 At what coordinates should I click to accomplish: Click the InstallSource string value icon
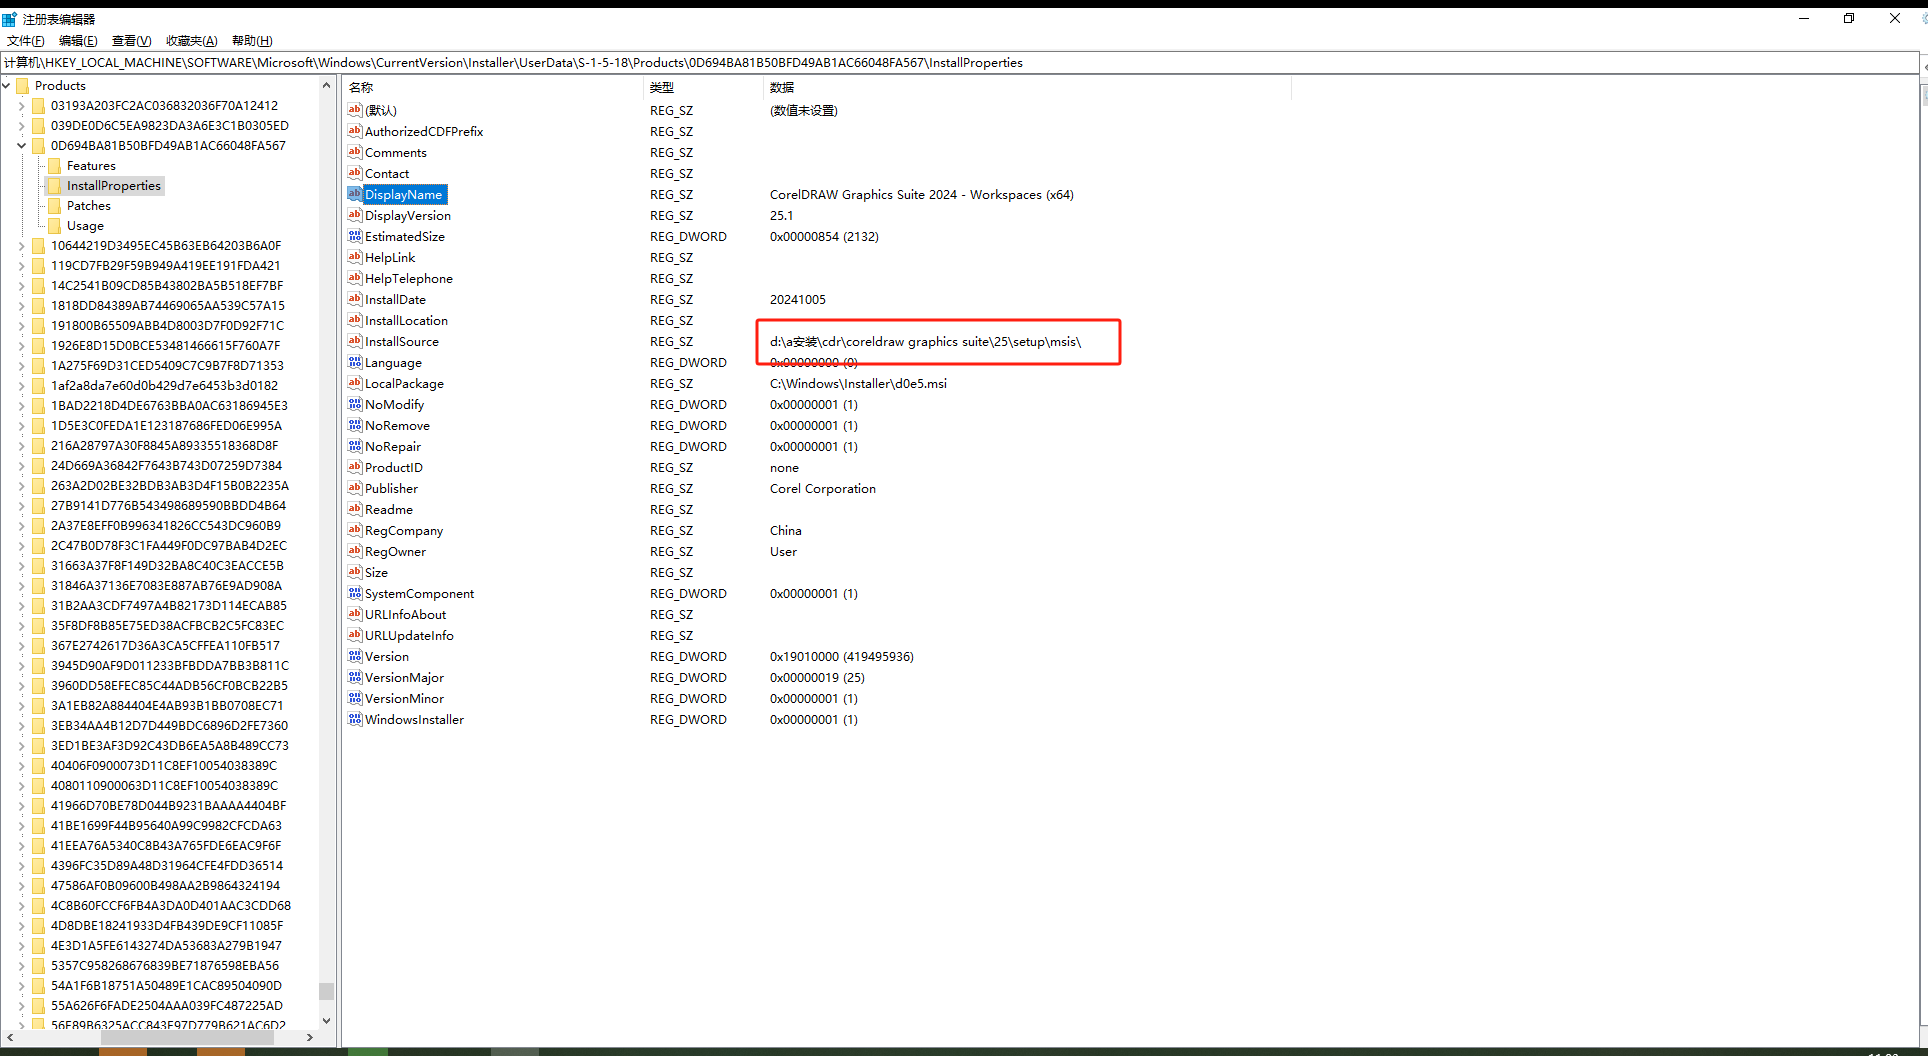354,341
